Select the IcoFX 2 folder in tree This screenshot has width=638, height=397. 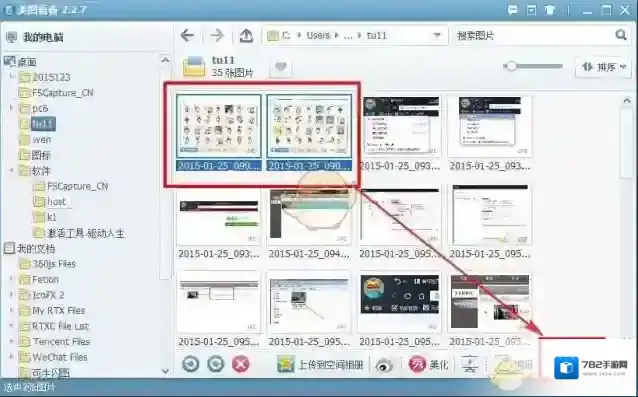pyautogui.click(x=48, y=295)
